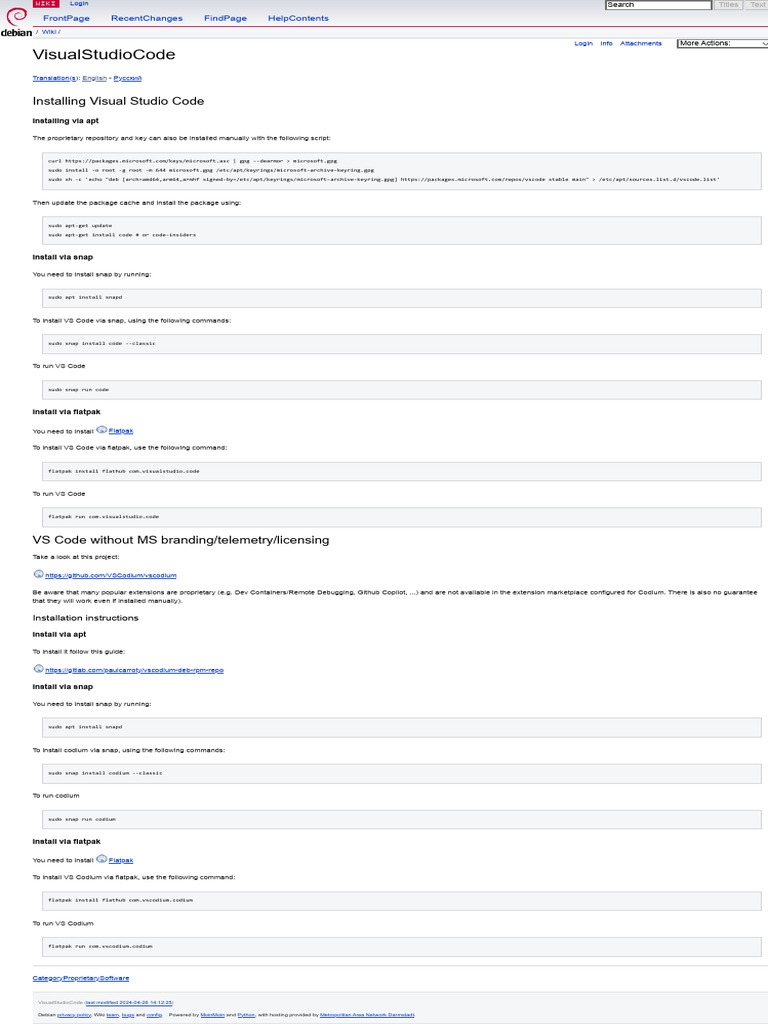
Task: Click the Text search button
Action: (x=757, y=5)
